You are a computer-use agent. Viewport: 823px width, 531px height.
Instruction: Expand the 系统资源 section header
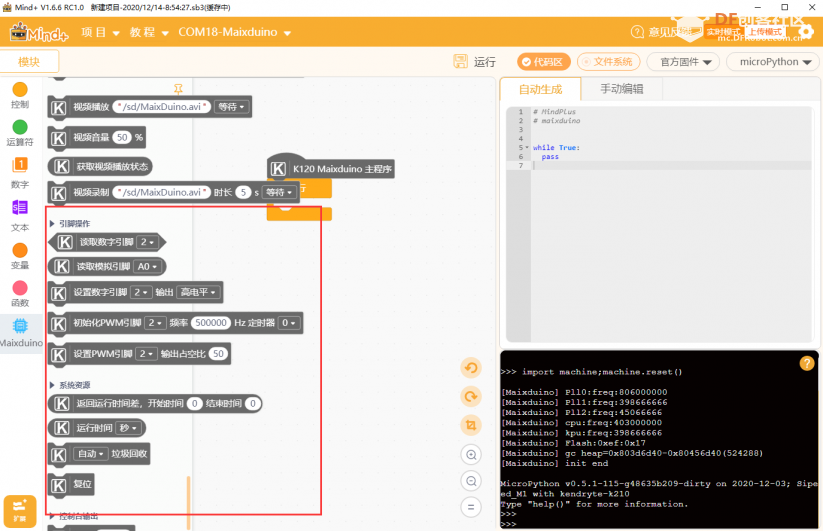point(70,385)
